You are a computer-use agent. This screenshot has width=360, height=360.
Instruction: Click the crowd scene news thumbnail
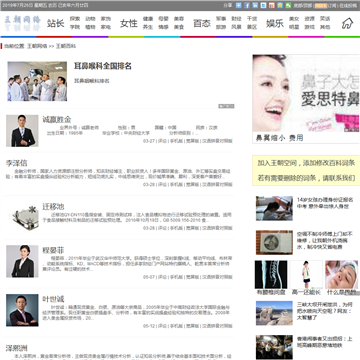click(x=274, y=347)
